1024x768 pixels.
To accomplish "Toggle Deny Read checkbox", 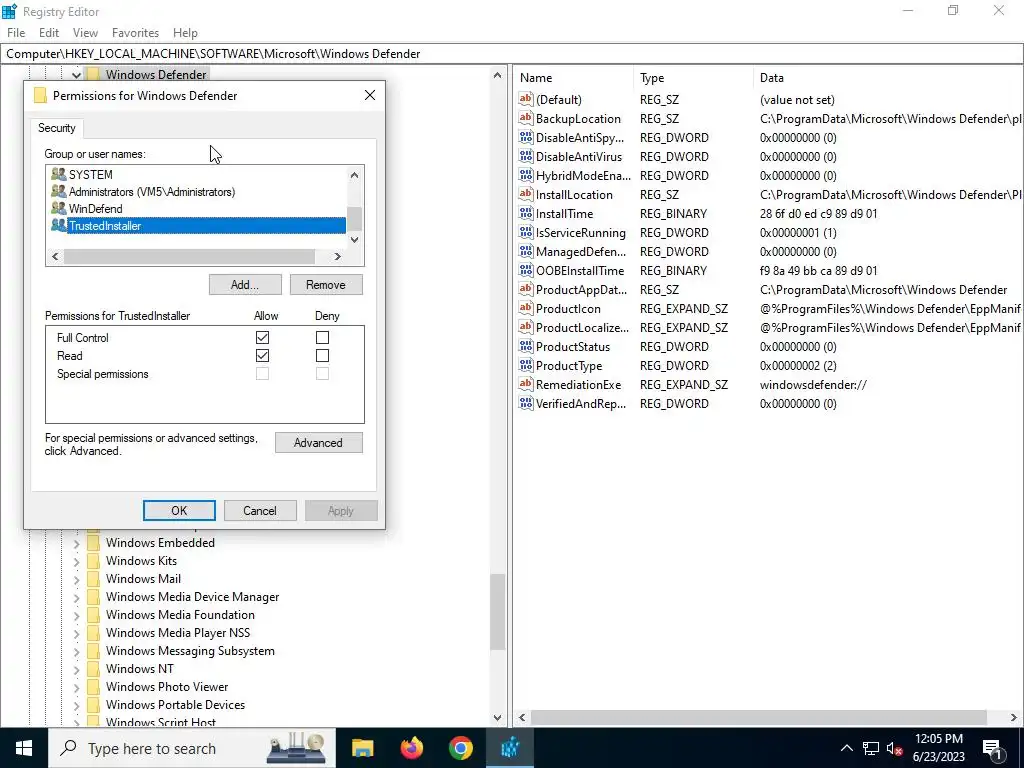I will coord(322,356).
